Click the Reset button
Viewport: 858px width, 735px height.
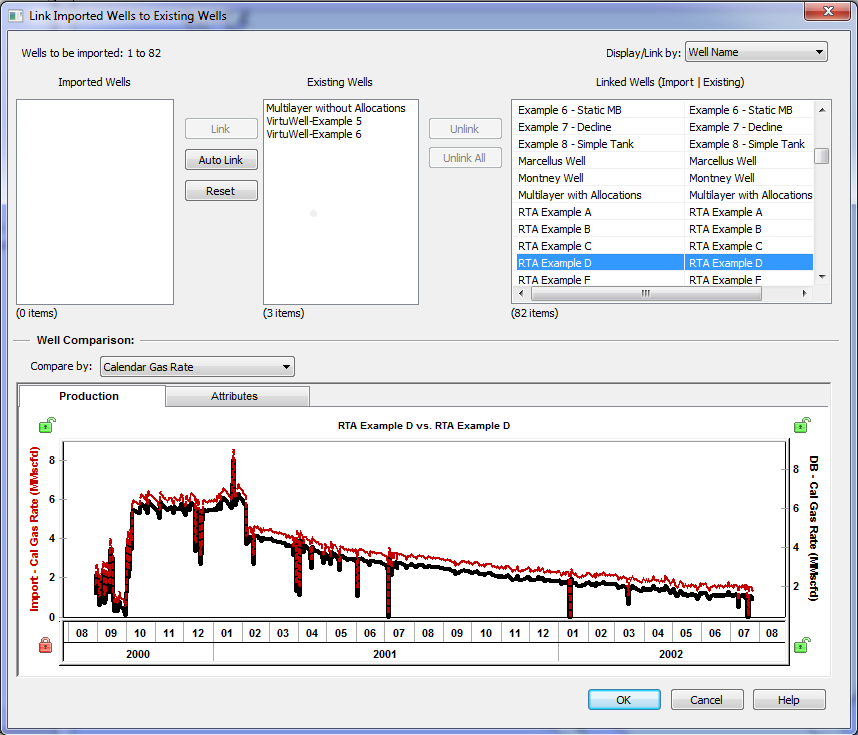click(x=221, y=191)
